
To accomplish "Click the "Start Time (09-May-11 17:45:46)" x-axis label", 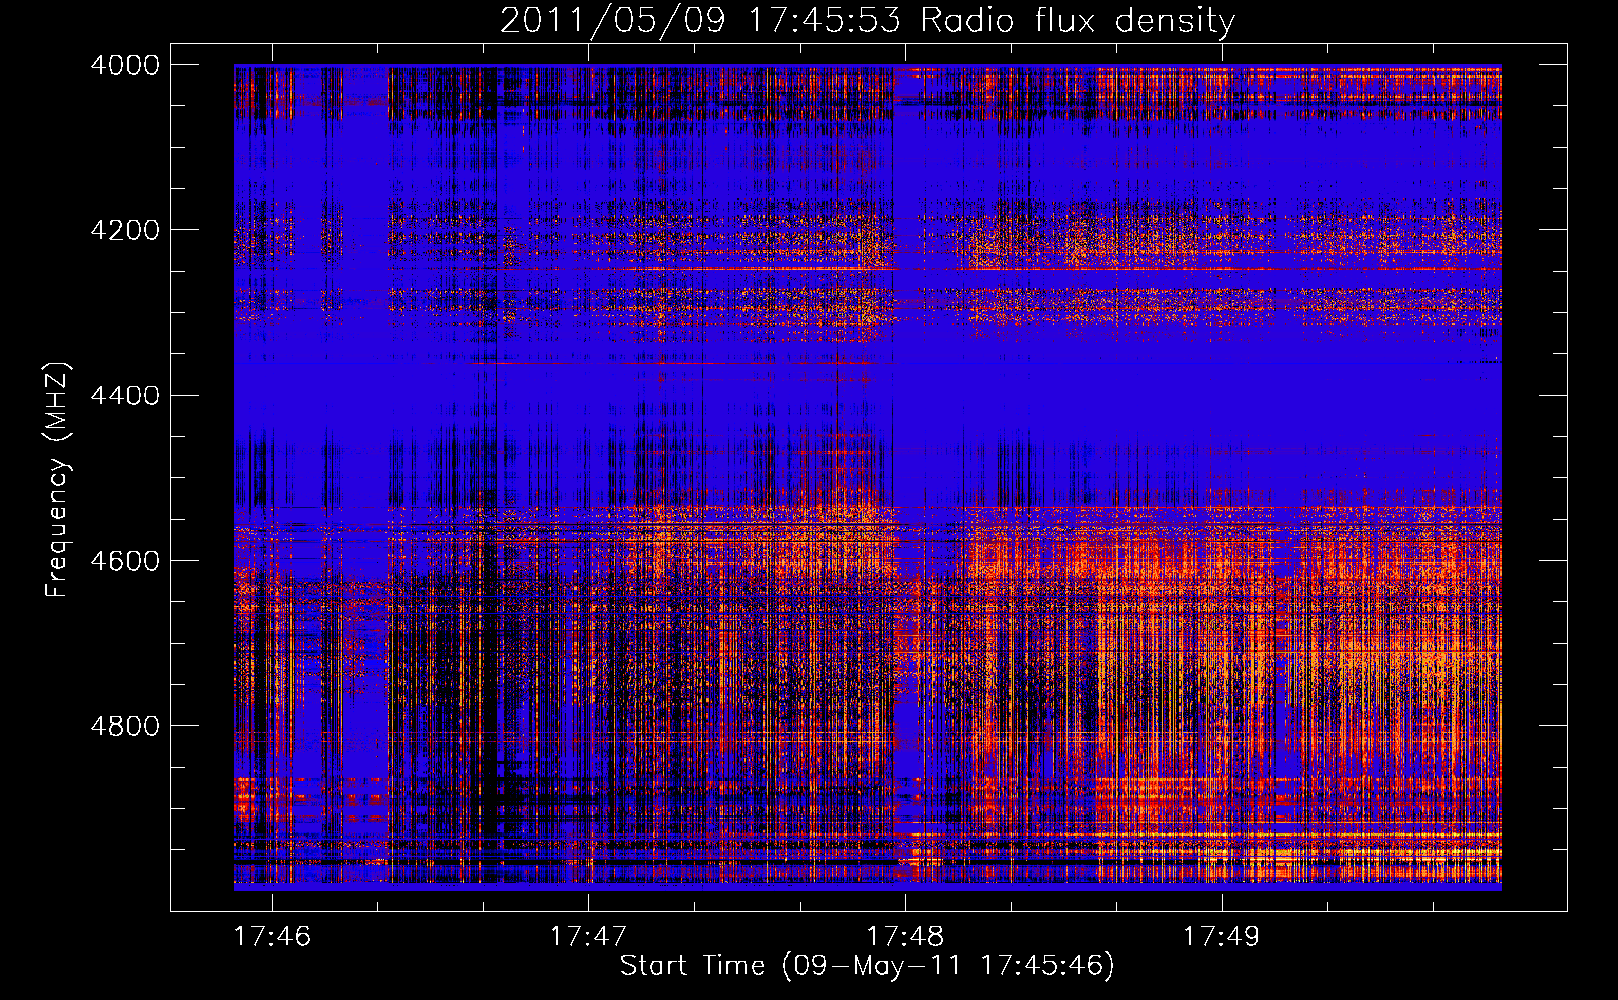I will [x=867, y=966].
